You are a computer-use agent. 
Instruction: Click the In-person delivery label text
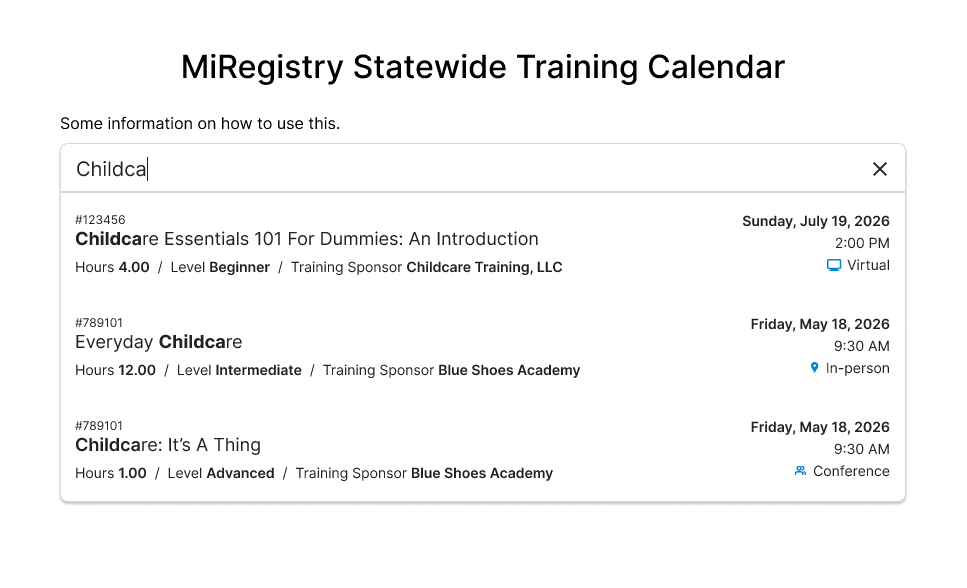(x=857, y=368)
